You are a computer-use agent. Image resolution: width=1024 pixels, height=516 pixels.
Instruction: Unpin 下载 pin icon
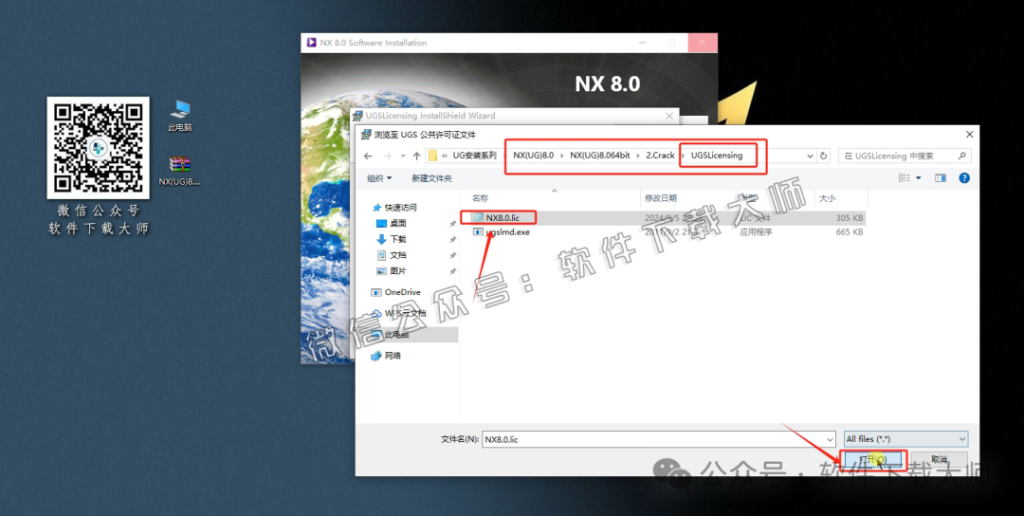click(x=453, y=239)
